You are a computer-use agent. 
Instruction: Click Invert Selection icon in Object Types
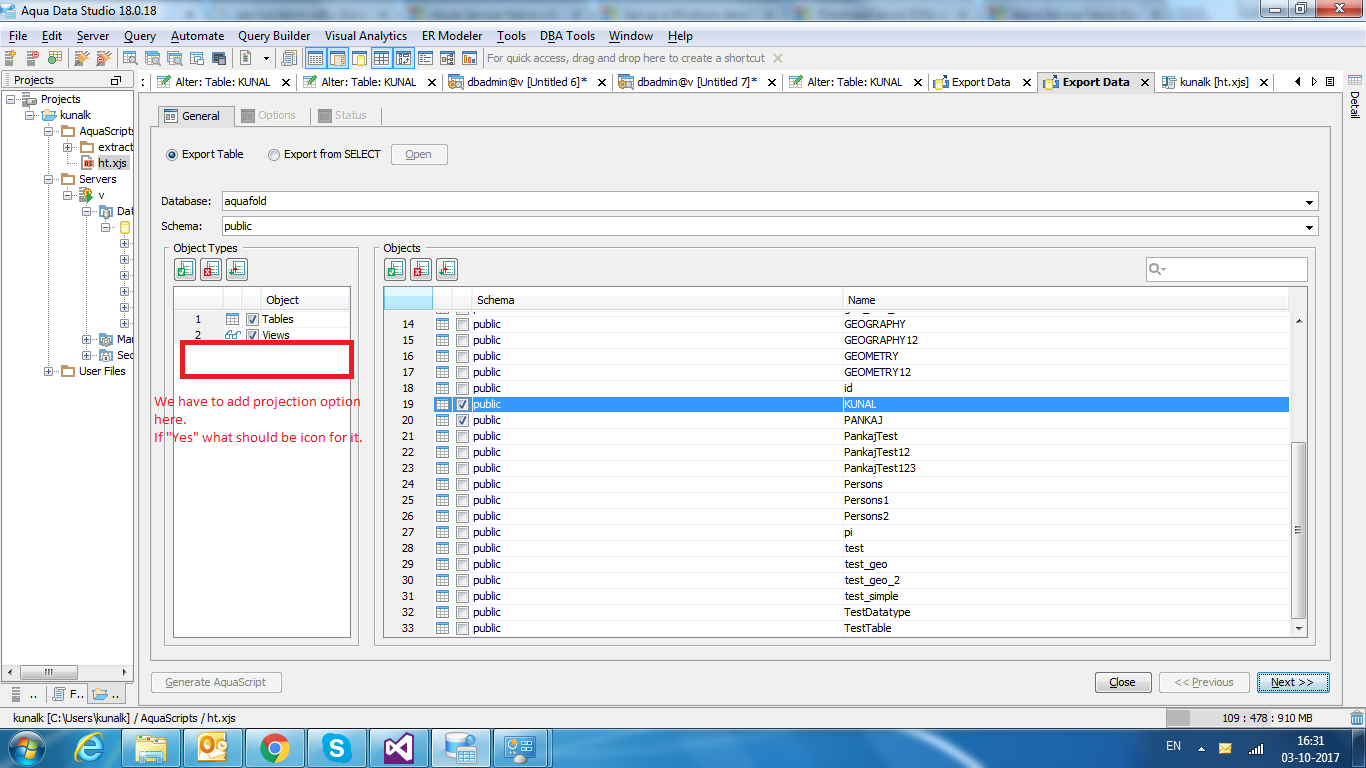point(237,269)
